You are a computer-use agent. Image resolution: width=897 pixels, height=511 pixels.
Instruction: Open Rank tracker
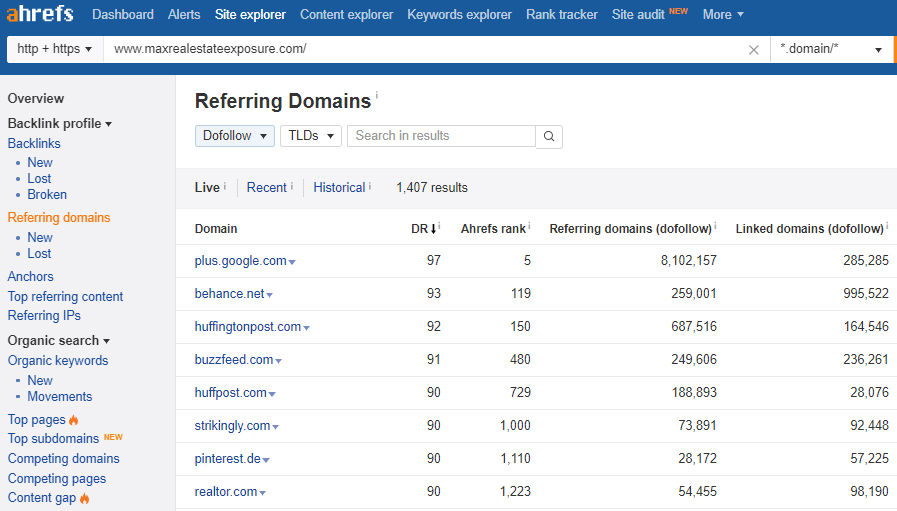pos(562,14)
